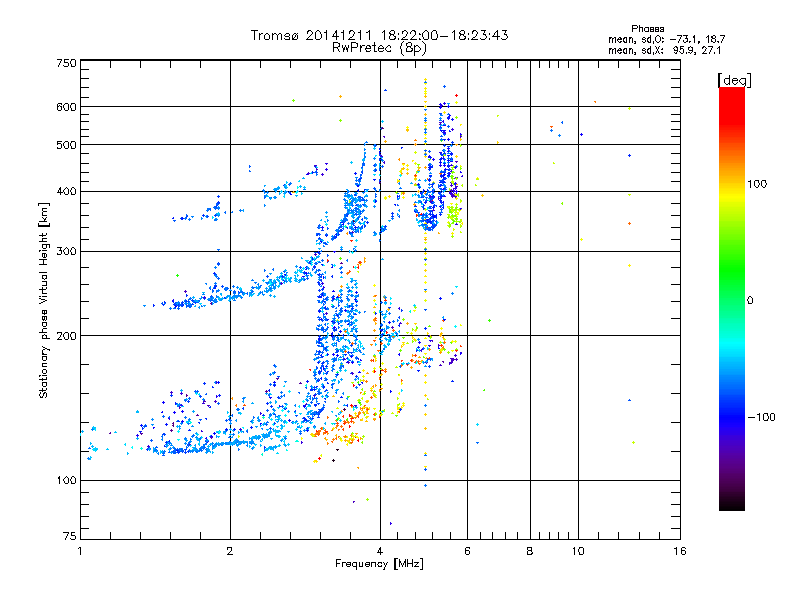Click the "[deg]" colorbar unit label
The image size is (800, 600).
pos(734,80)
